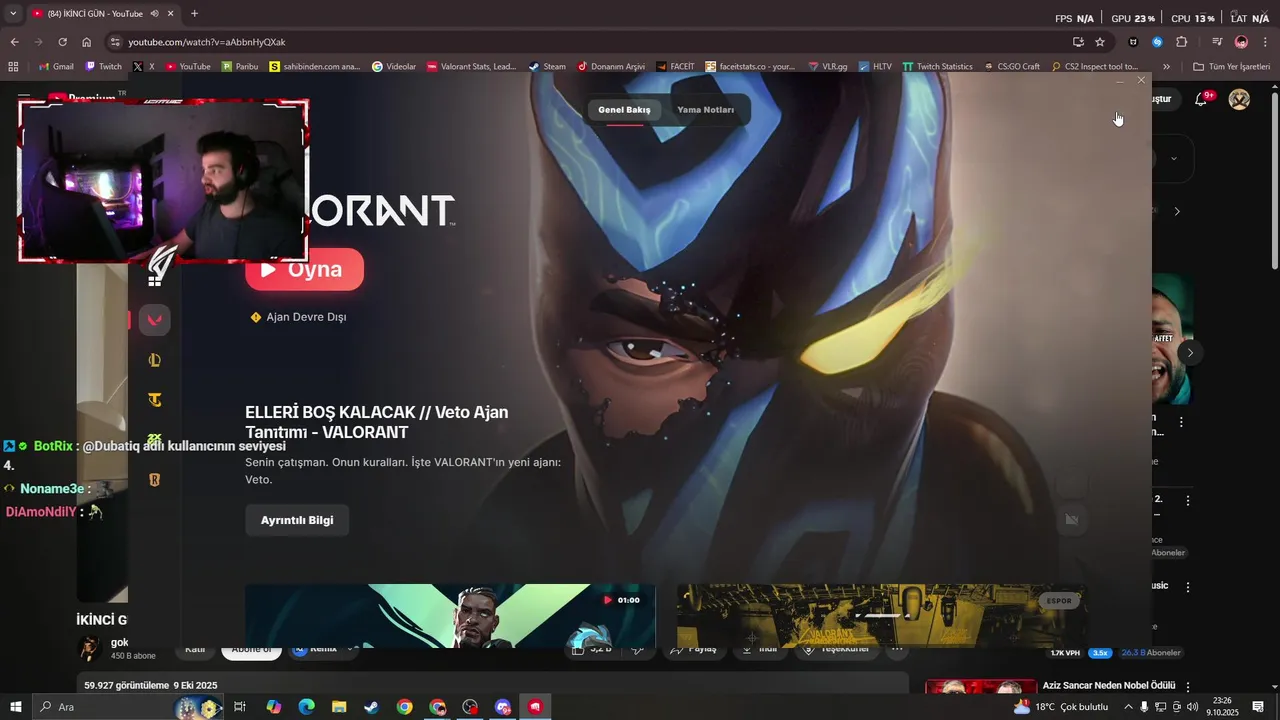Show hidden system tray icons
1280x720 pixels.
pos(1128,707)
